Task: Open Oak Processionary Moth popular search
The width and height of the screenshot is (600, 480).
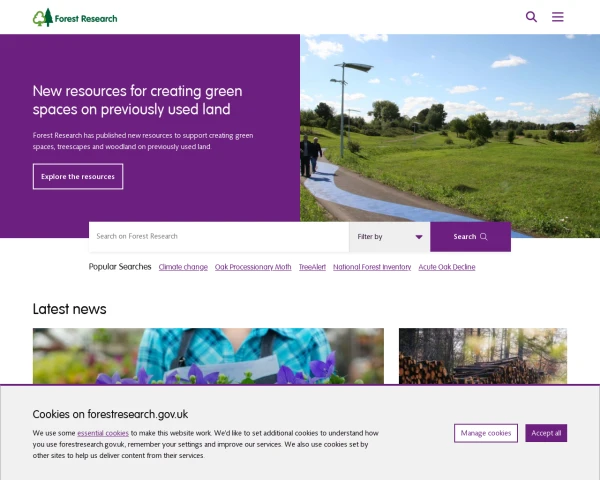Action: coord(253,268)
